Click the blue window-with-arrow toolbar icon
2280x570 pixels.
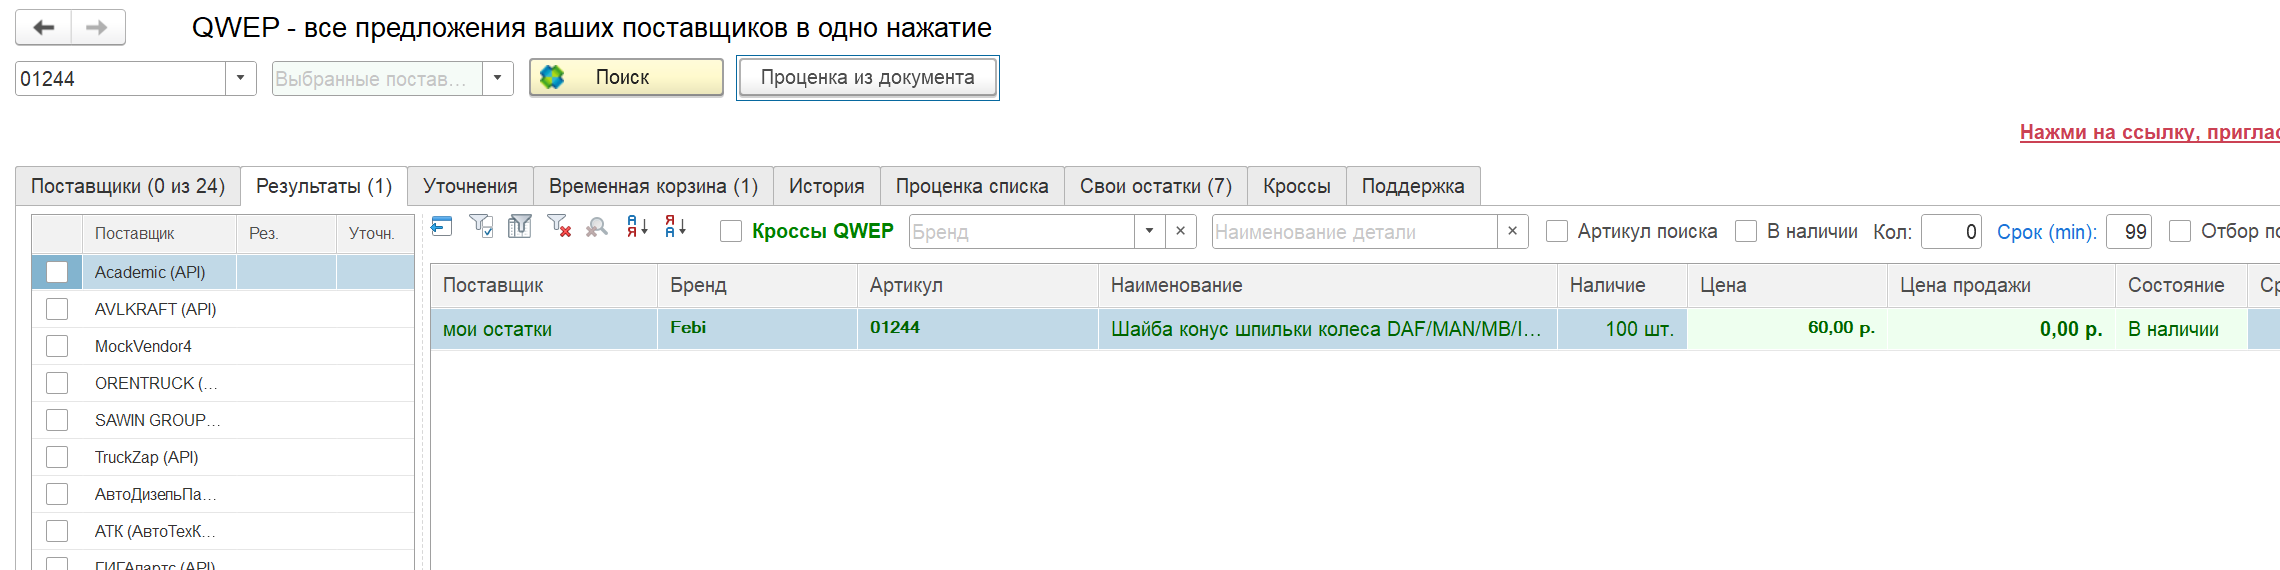point(441,227)
